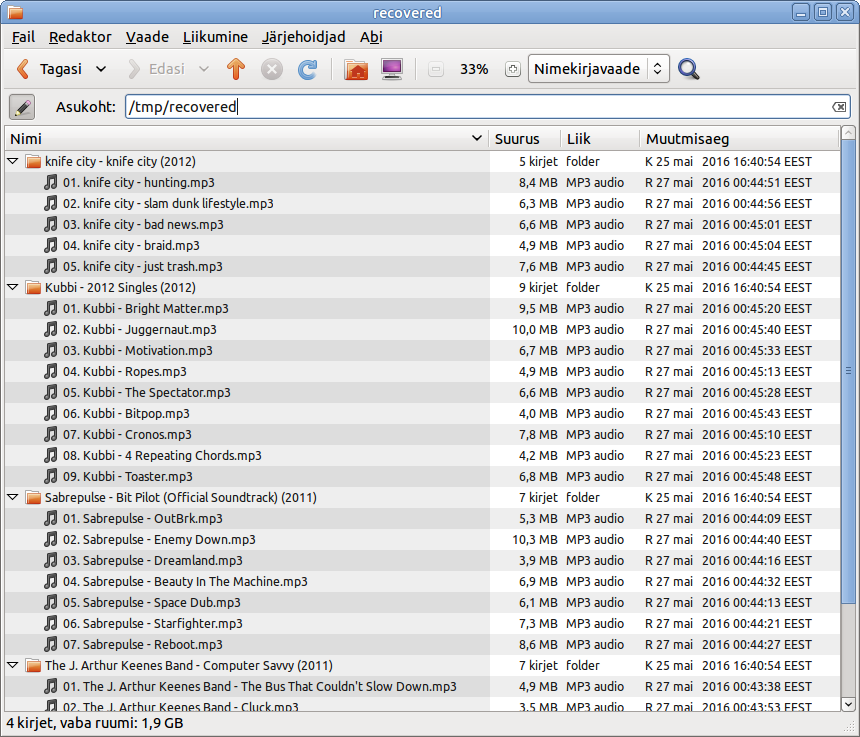Select the knife city (2012) folder icon
This screenshot has width=860, height=737.
click(x=33, y=161)
